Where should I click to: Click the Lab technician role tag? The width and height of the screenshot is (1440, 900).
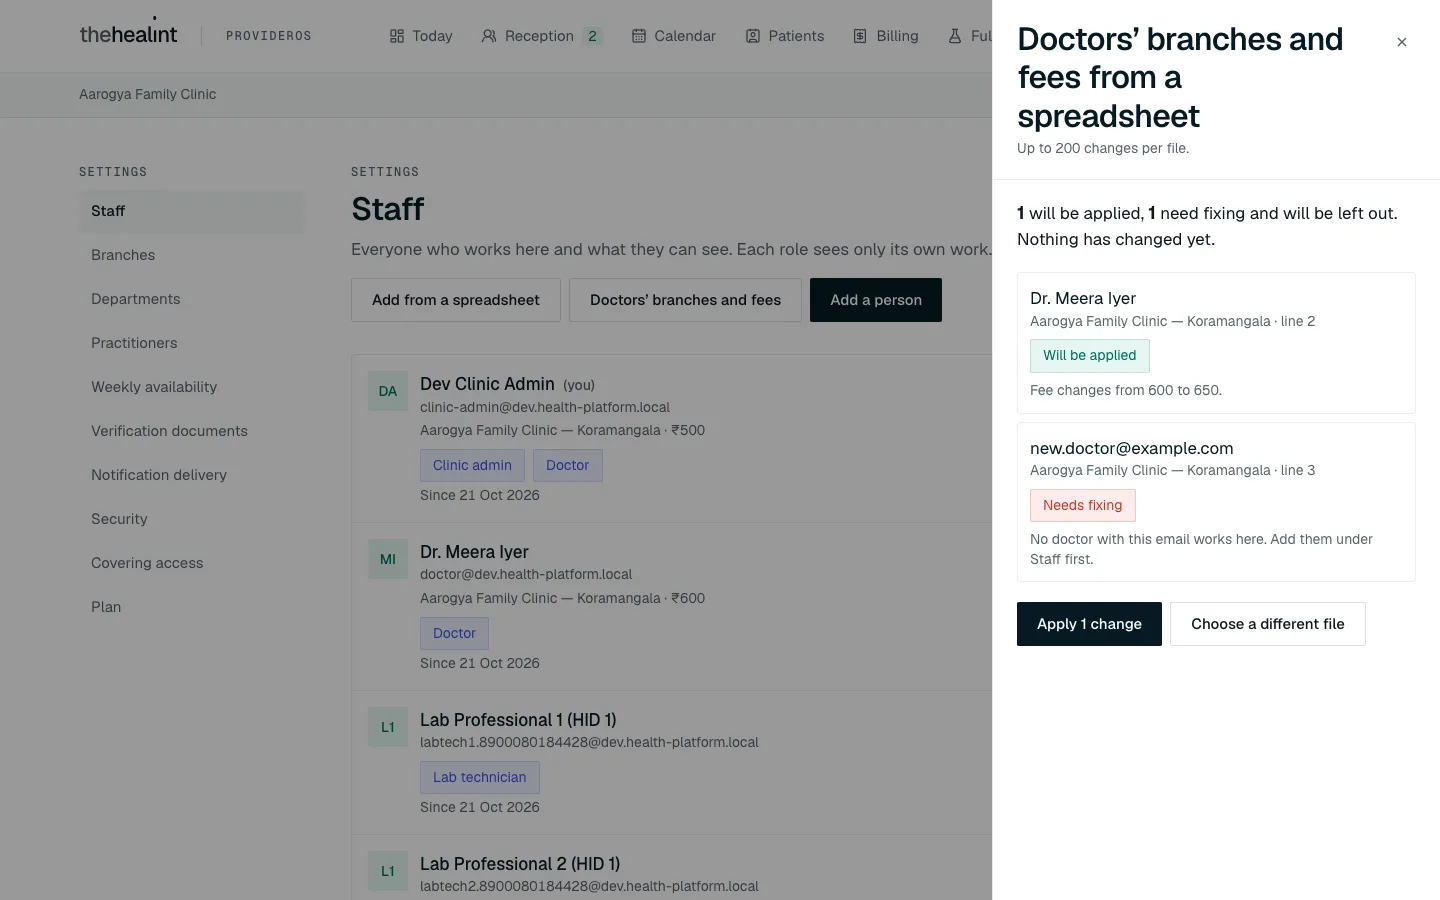(480, 777)
